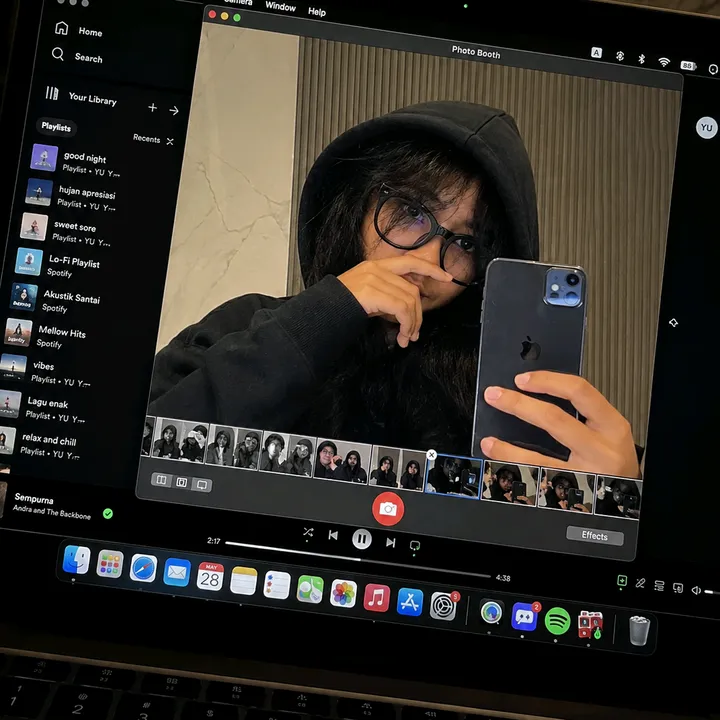This screenshot has width=720, height=720.
Task: Open Spotify Search
Action: [77, 56]
